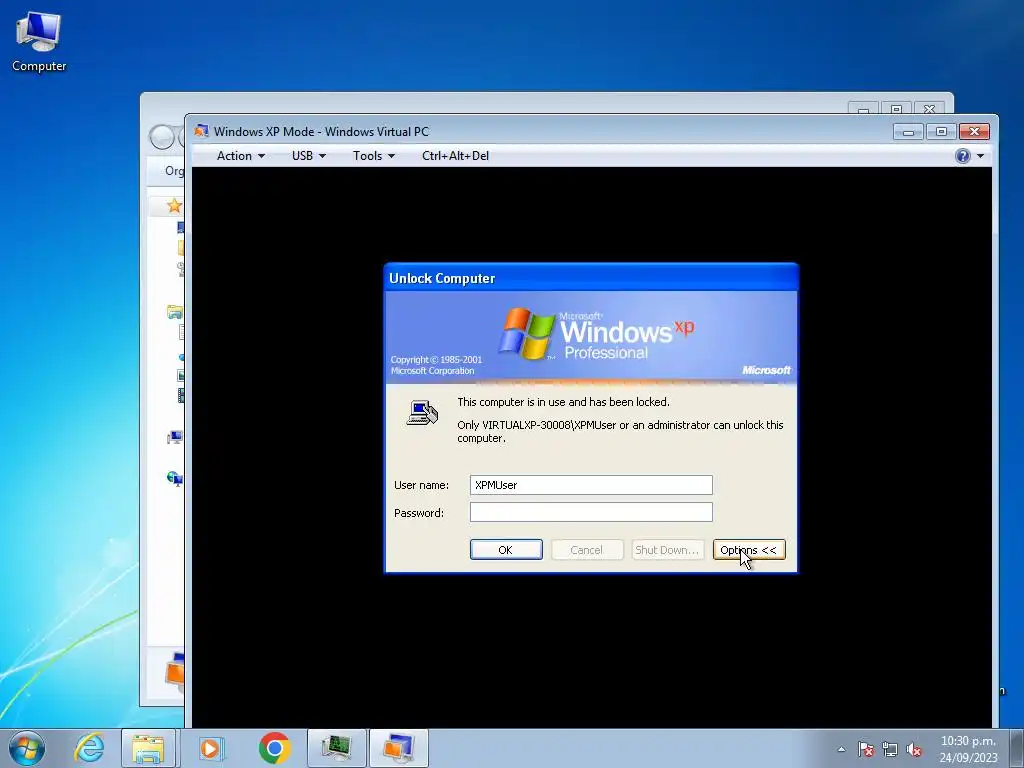Open Windows Explorer from the taskbar
1024x768 pixels.
[x=148, y=748]
